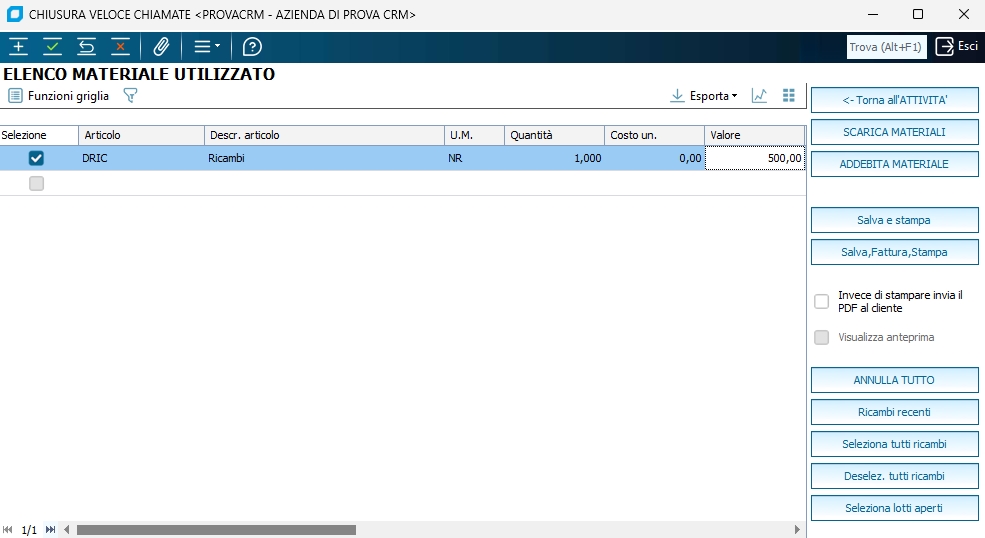The width and height of the screenshot is (985, 538).
Task: Click '<- Torna all'ATTIVITA'' button
Action: [x=895, y=100]
